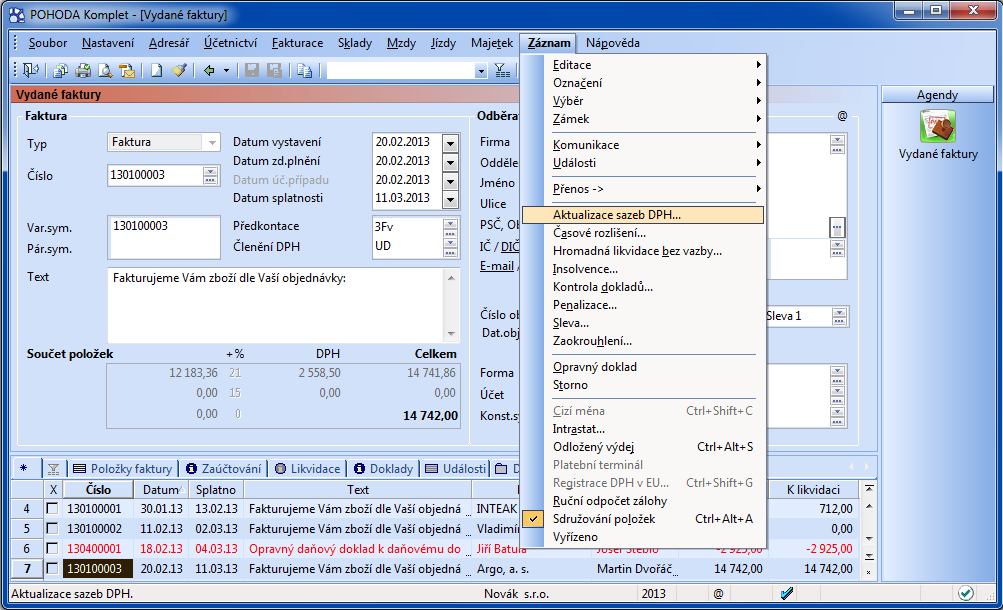The image size is (1003, 610).
Task: Expand the Komunikace submenu
Action: 643,145
